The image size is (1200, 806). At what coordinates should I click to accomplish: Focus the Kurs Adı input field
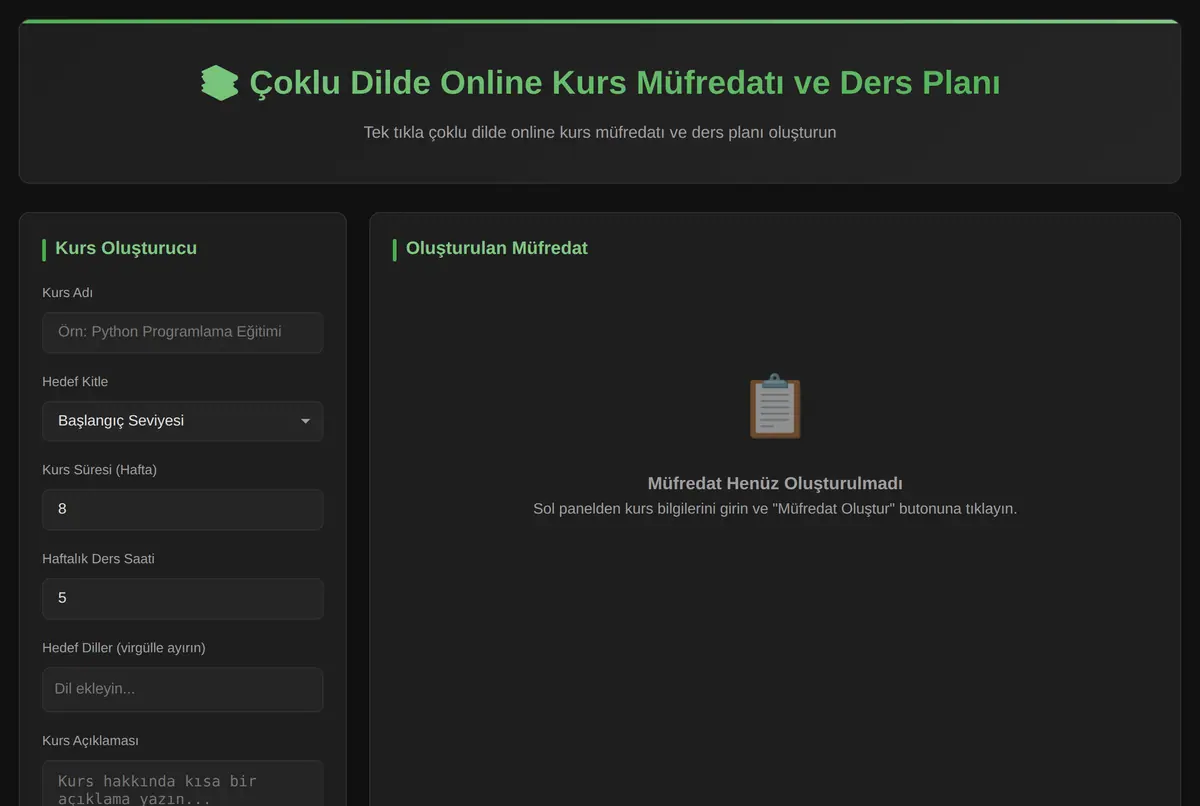pos(183,332)
